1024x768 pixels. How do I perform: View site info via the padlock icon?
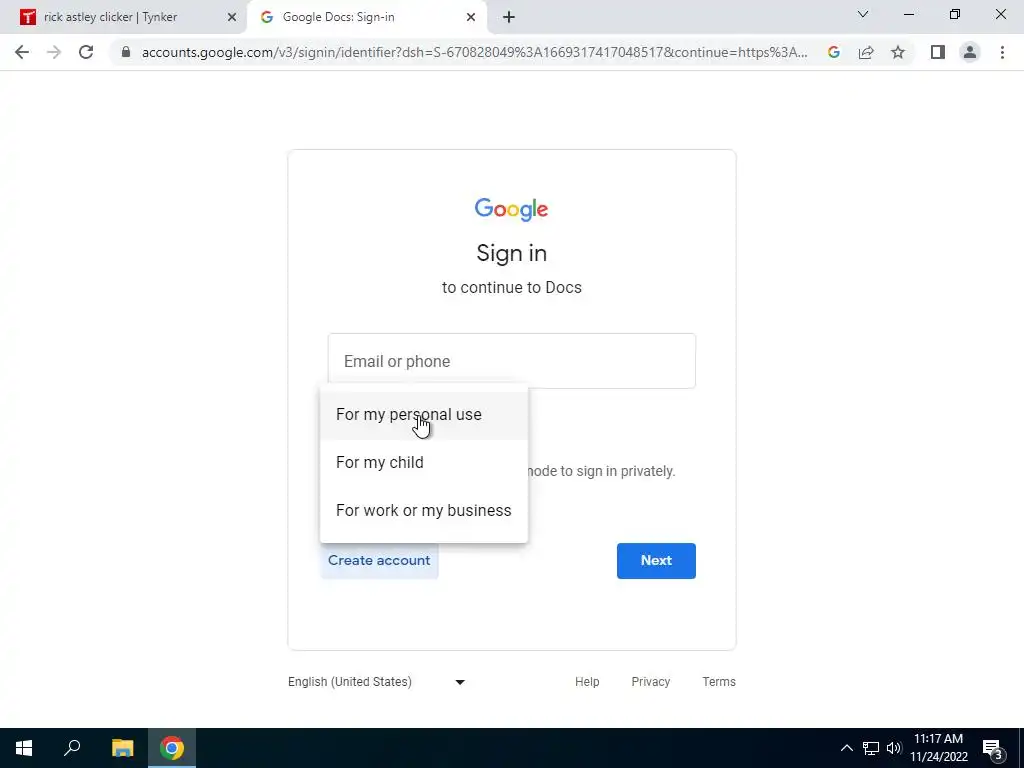tap(126, 52)
